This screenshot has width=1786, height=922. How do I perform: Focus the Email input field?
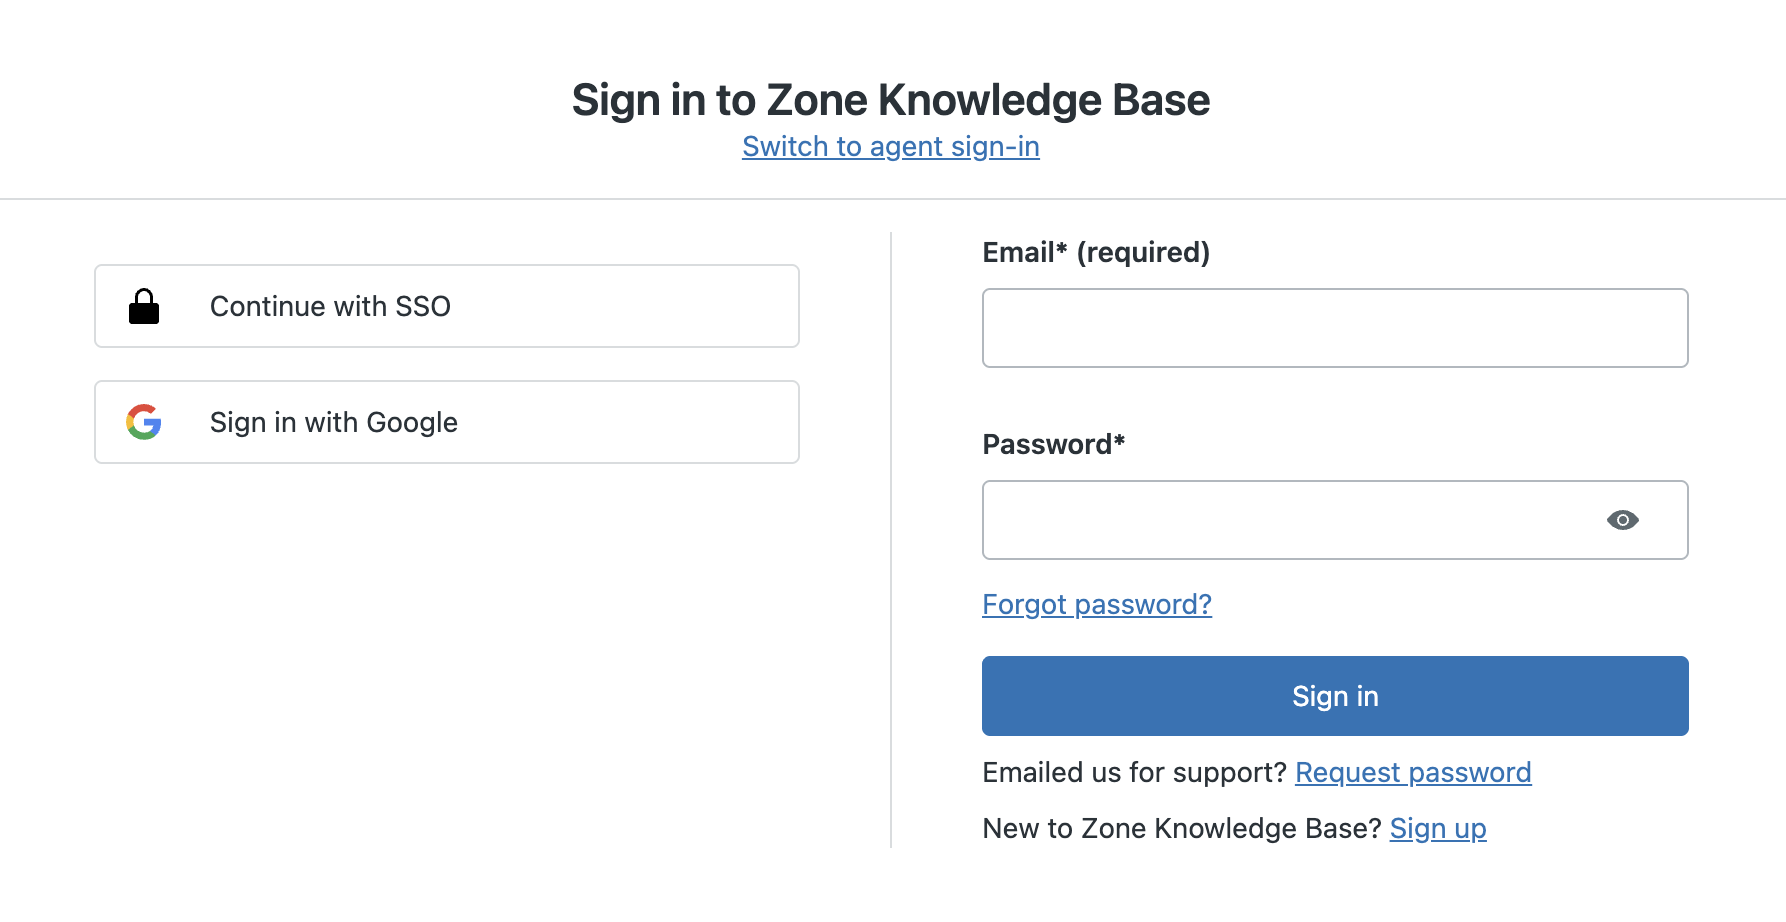(1334, 328)
